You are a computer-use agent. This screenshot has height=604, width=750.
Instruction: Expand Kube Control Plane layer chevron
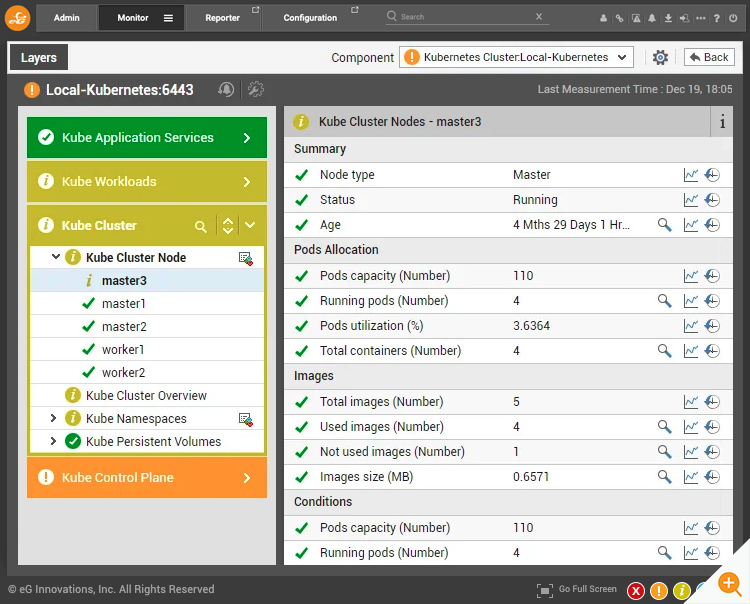point(247,478)
